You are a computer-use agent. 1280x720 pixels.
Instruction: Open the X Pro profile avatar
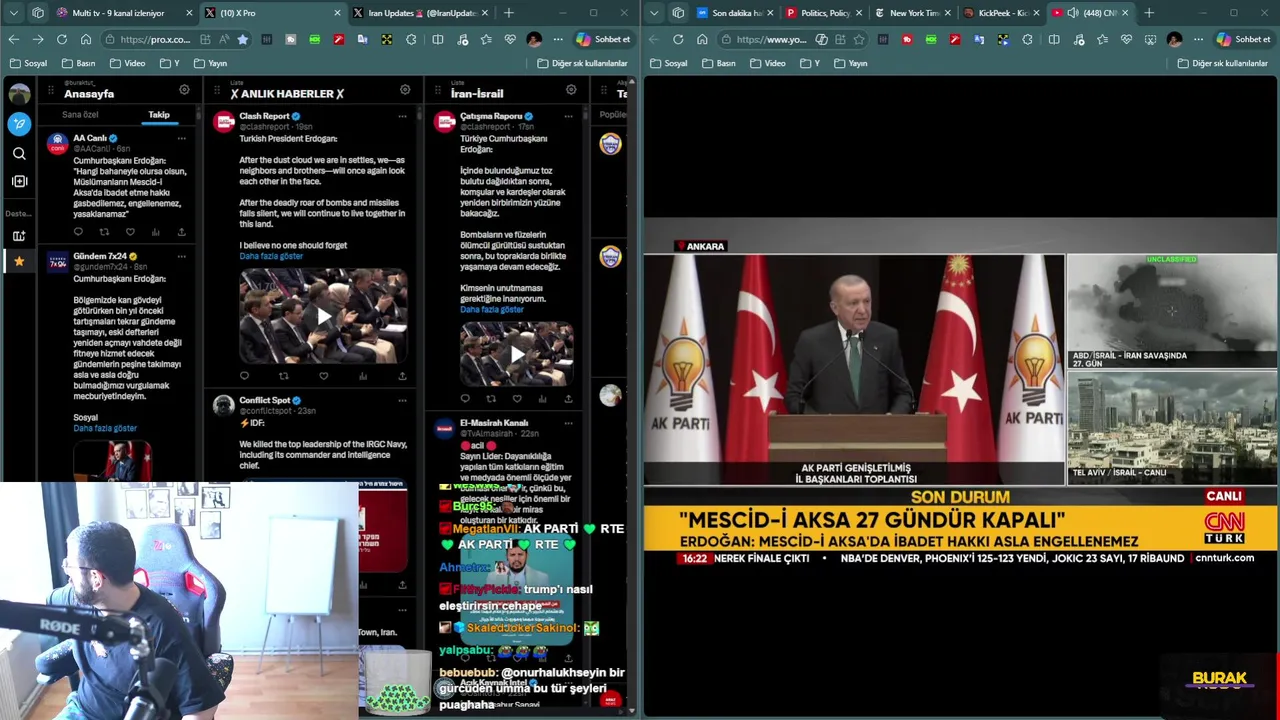pyautogui.click(x=19, y=94)
